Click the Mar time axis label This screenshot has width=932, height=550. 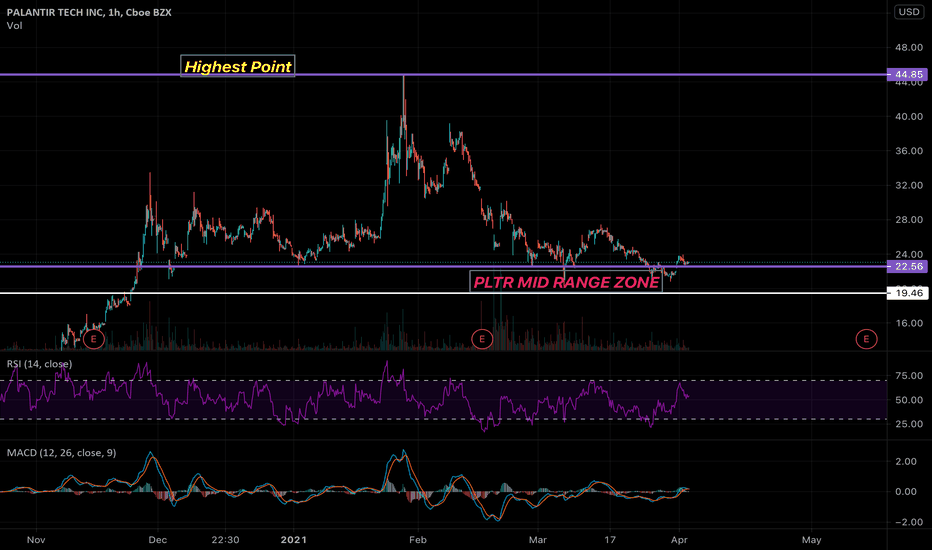pyautogui.click(x=538, y=540)
